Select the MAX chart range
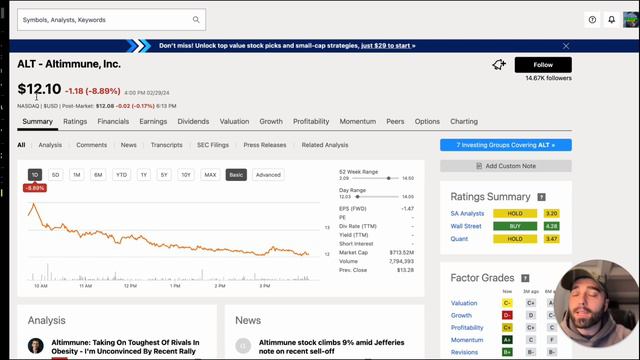Screen dimensions: 640x360 [x=210, y=175]
